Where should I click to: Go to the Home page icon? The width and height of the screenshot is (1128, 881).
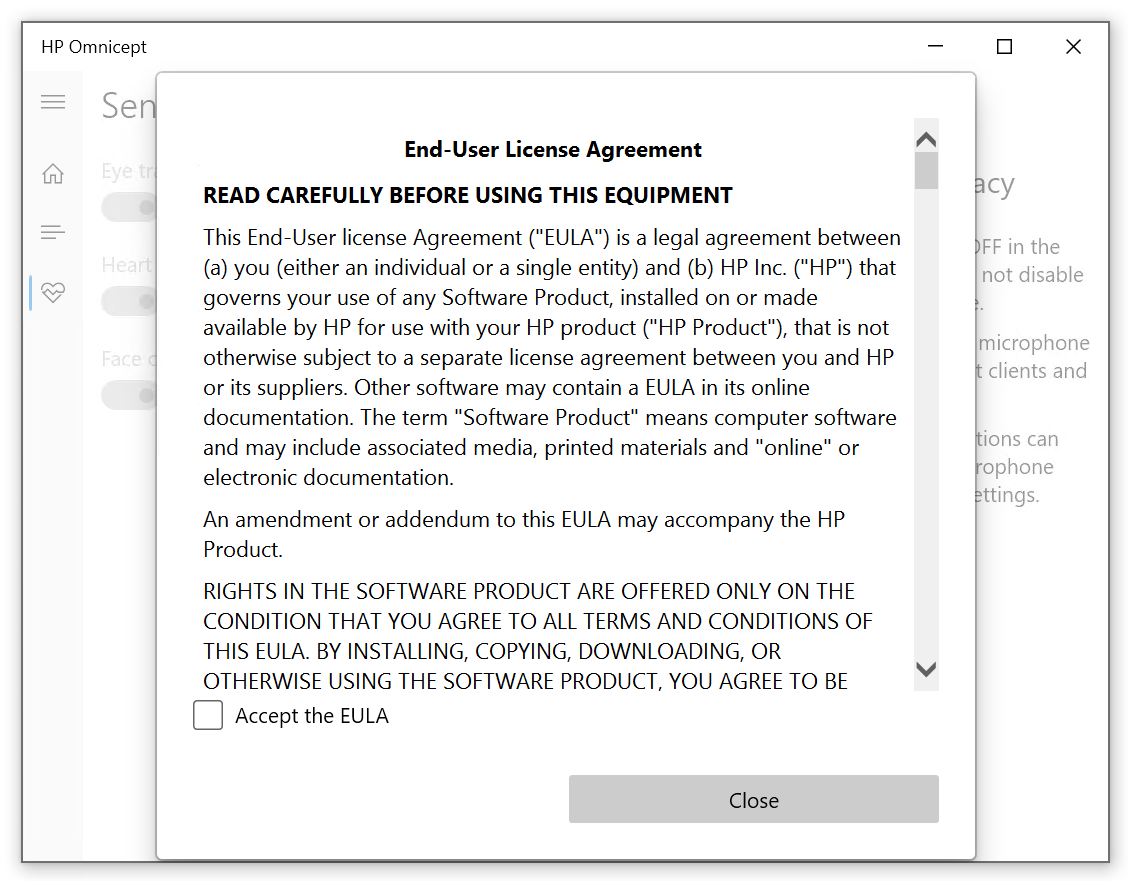[53, 174]
